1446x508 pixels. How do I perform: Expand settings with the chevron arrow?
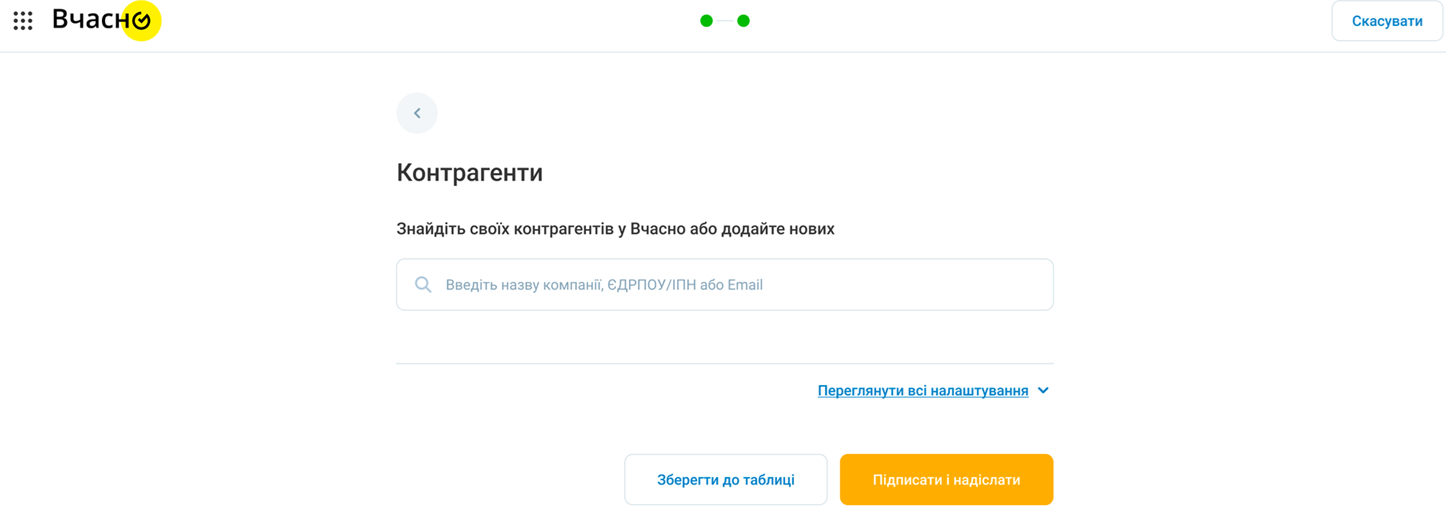(x=1043, y=391)
